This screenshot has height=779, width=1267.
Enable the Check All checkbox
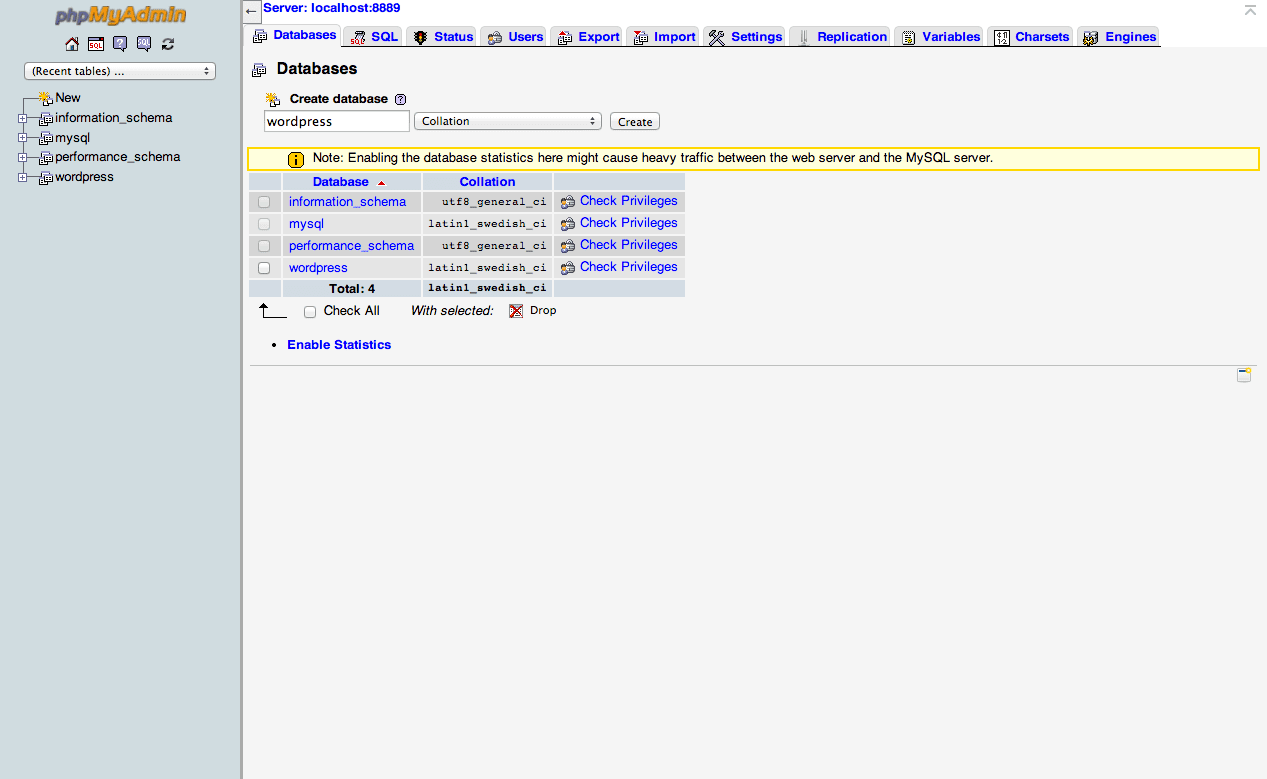pyautogui.click(x=310, y=311)
